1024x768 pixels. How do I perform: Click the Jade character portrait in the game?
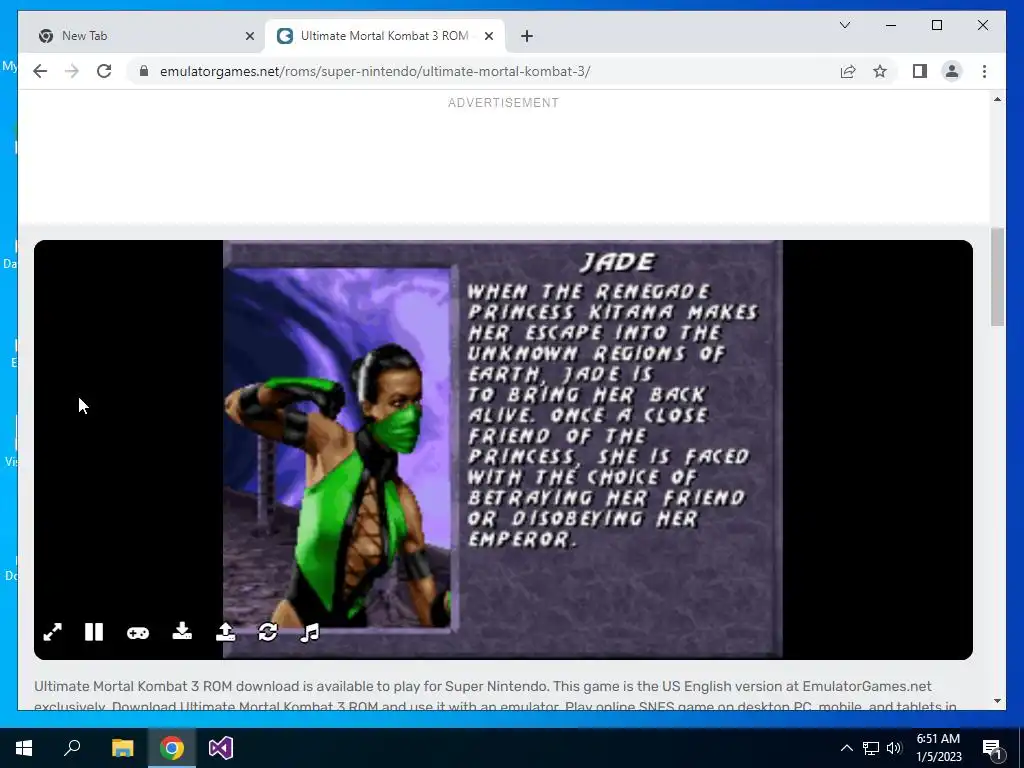(x=337, y=448)
